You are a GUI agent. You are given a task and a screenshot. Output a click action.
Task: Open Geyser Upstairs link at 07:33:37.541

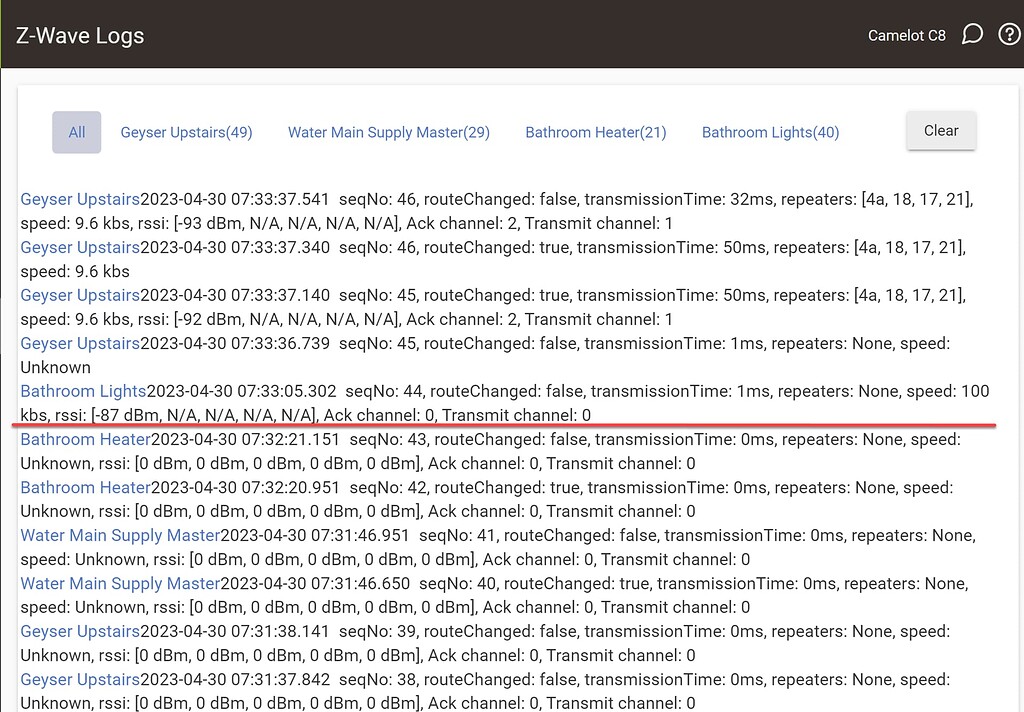point(80,199)
